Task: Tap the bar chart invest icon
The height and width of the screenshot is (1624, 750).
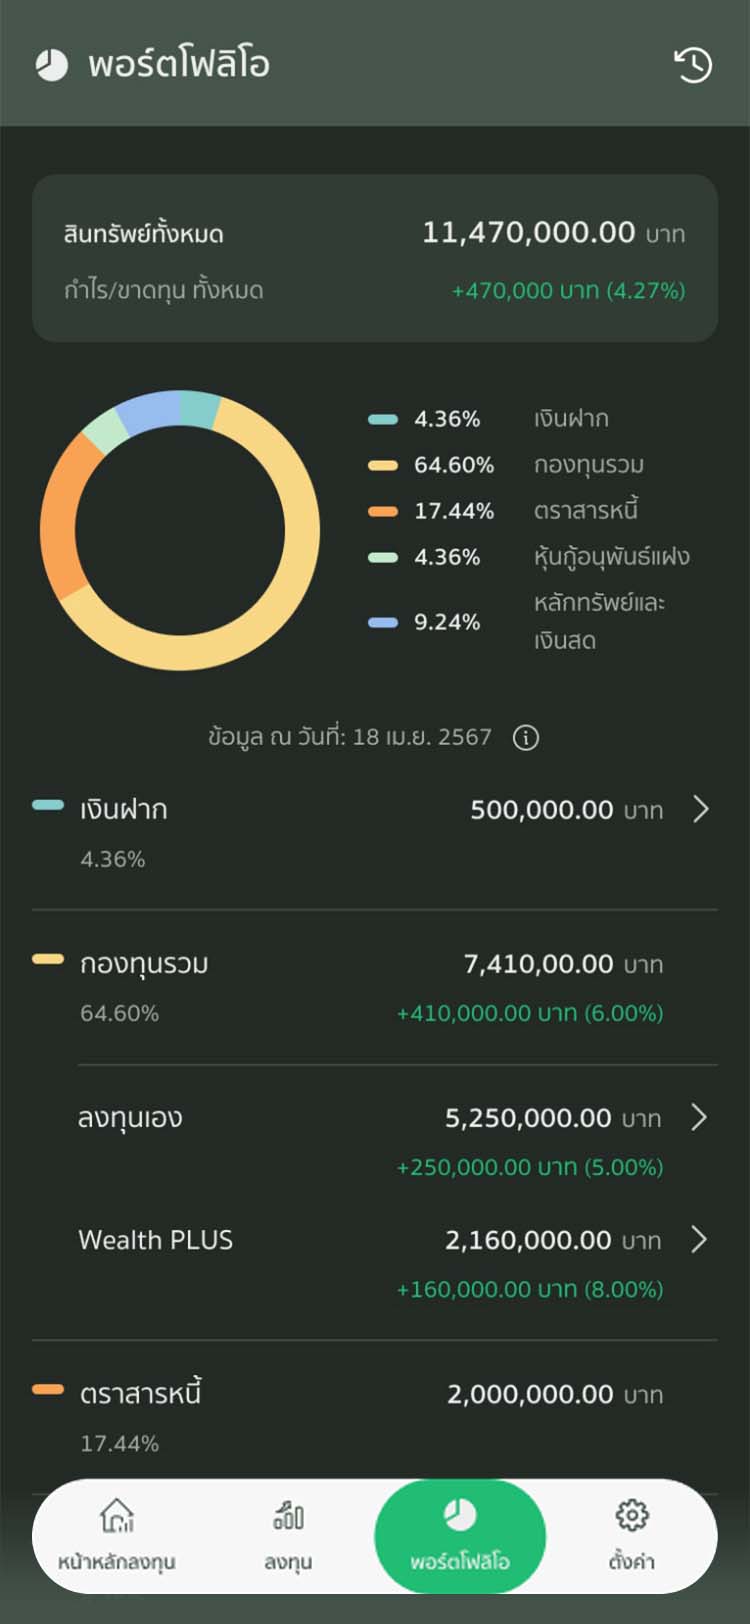Action: coord(288,1516)
